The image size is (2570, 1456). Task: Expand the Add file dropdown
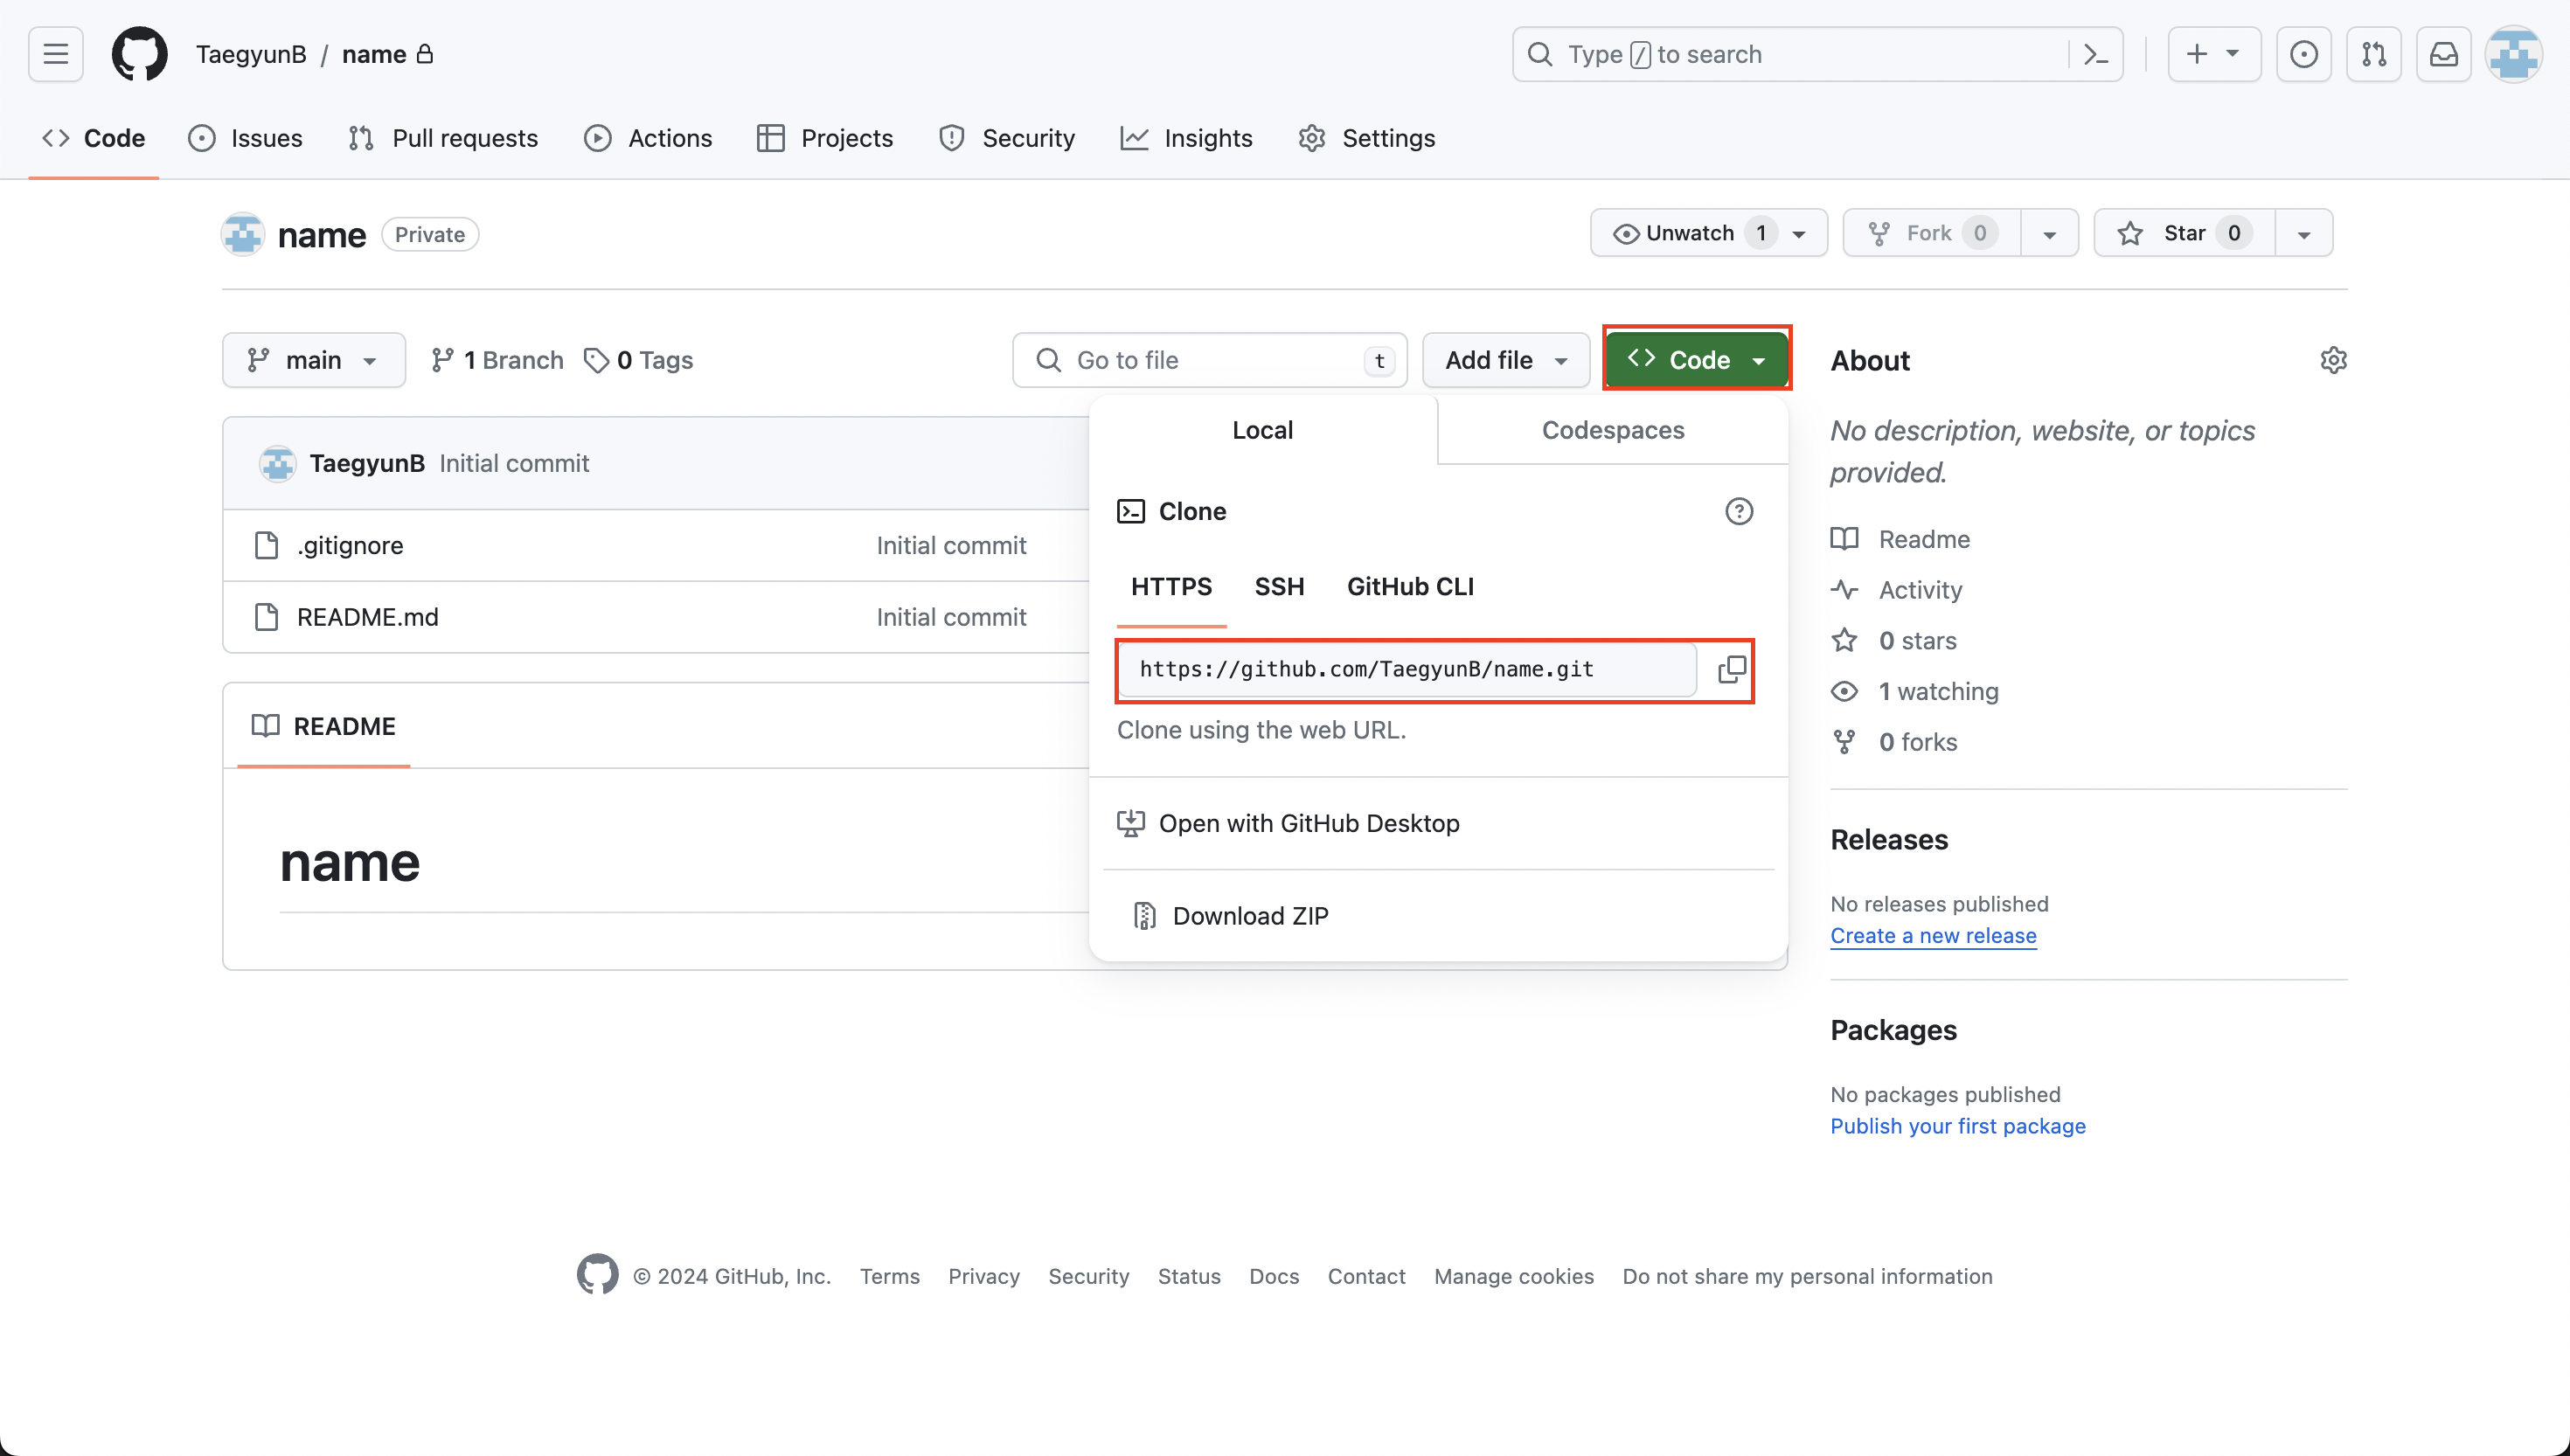1505,360
